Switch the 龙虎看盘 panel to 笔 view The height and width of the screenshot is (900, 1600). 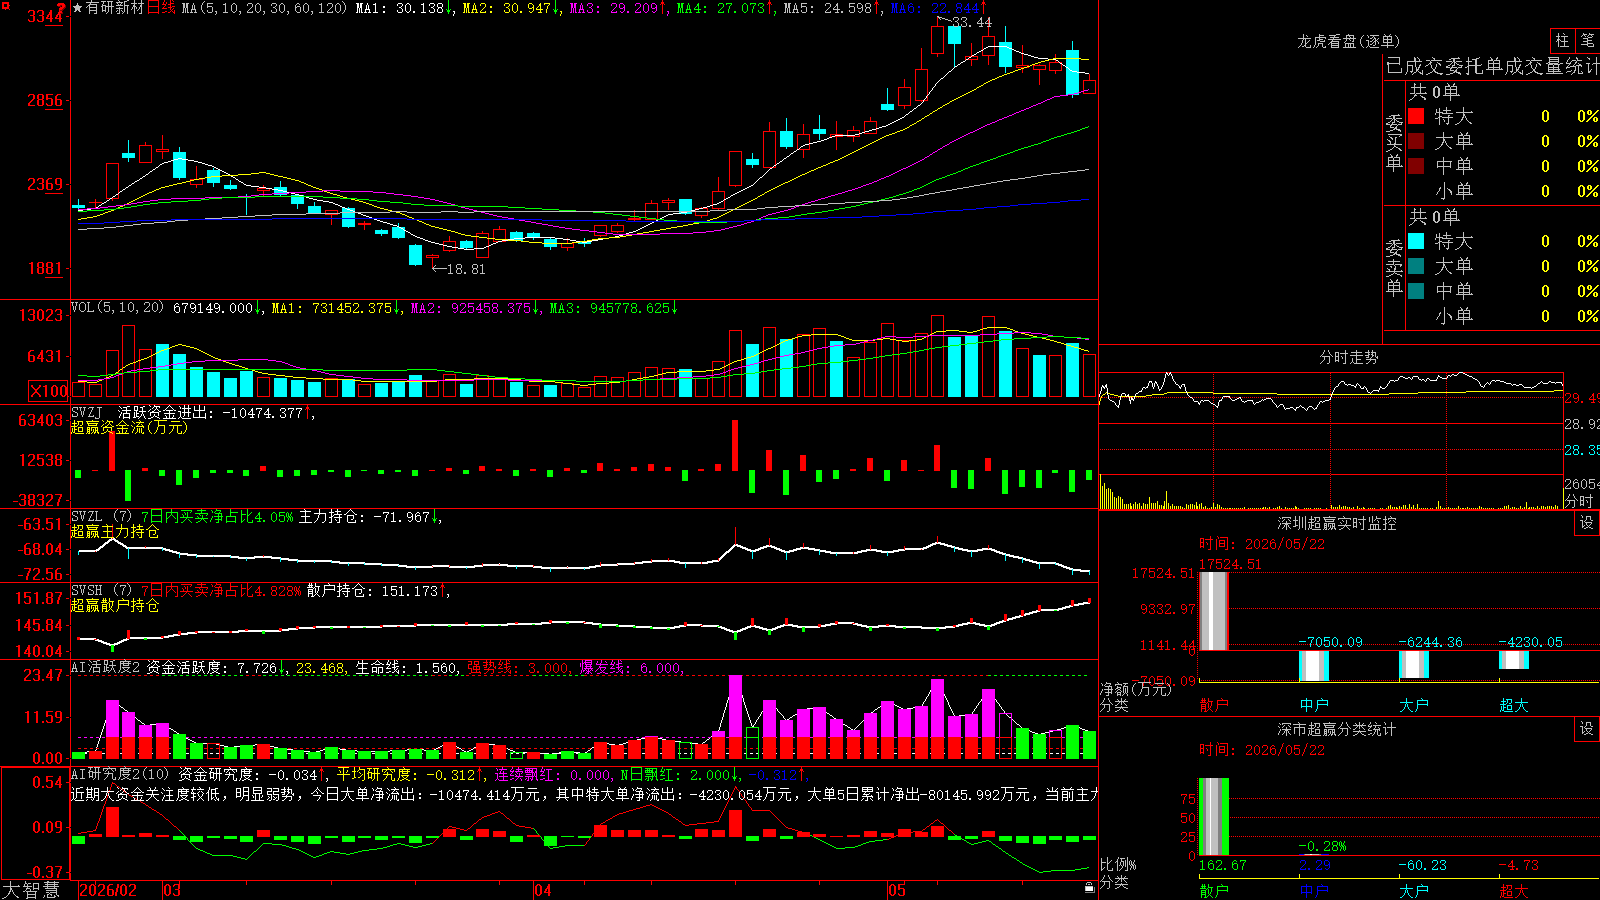(1587, 41)
